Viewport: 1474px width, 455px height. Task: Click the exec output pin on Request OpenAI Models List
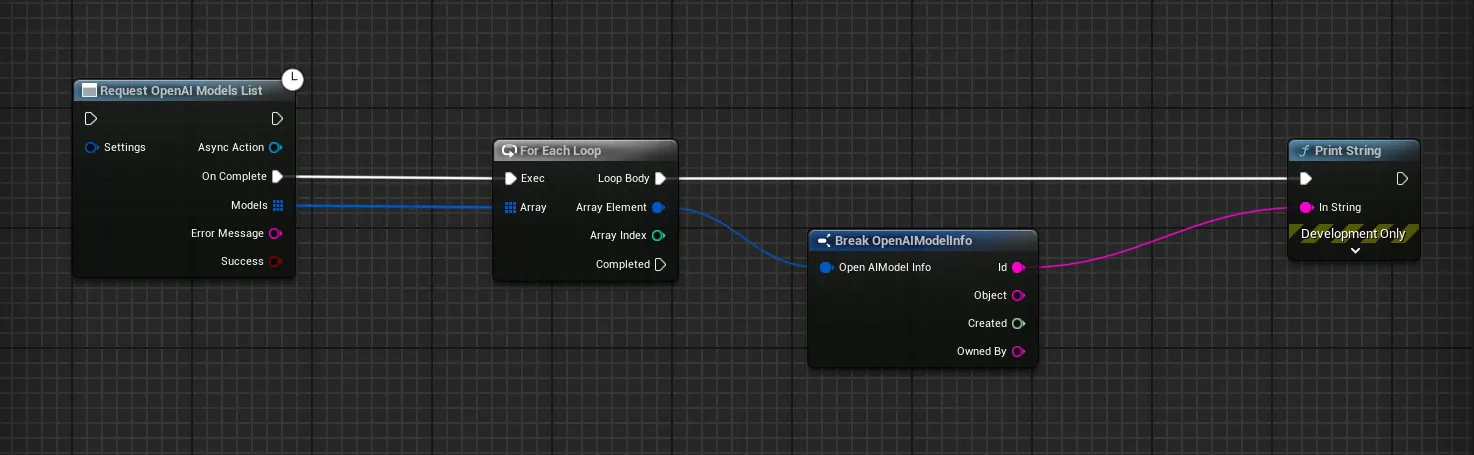coord(277,119)
